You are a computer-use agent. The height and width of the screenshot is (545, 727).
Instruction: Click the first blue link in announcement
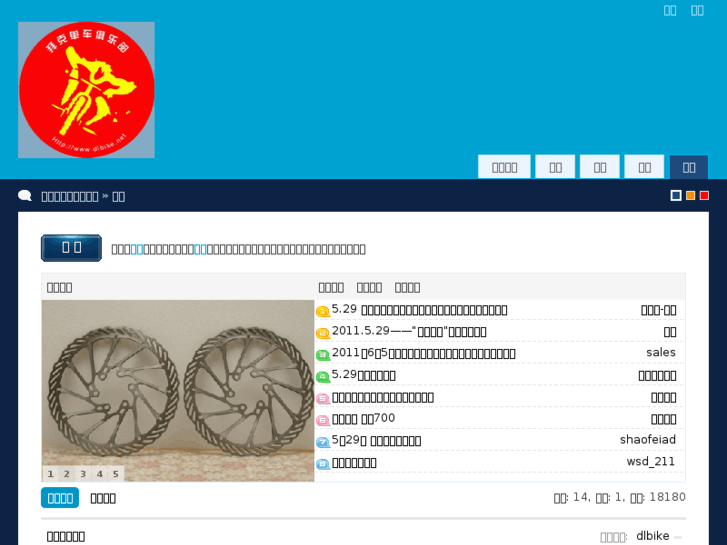tap(137, 250)
